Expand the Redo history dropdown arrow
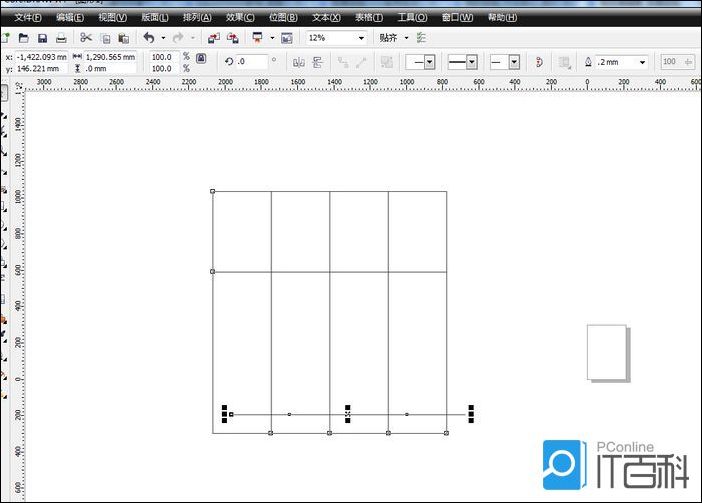 pos(193,38)
